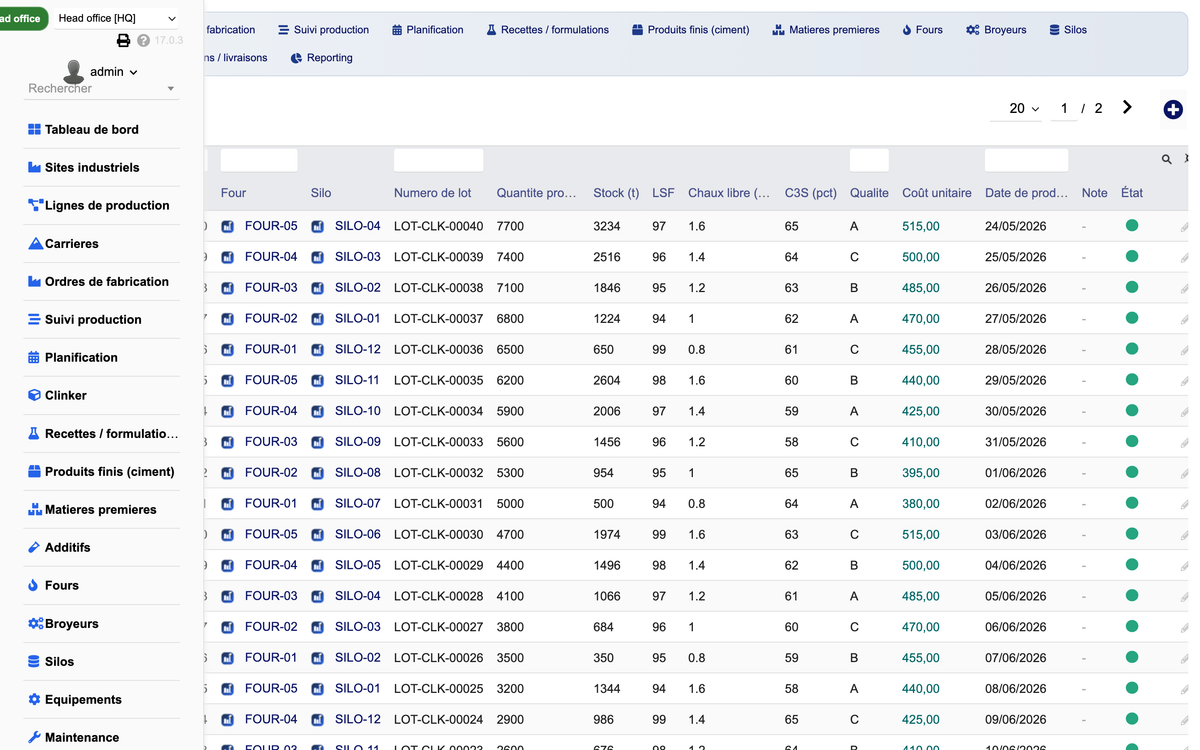Open the SILO-09 link in LOT-CLK-00033 row
The image size is (1200, 750).
pyautogui.click(x=358, y=441)
